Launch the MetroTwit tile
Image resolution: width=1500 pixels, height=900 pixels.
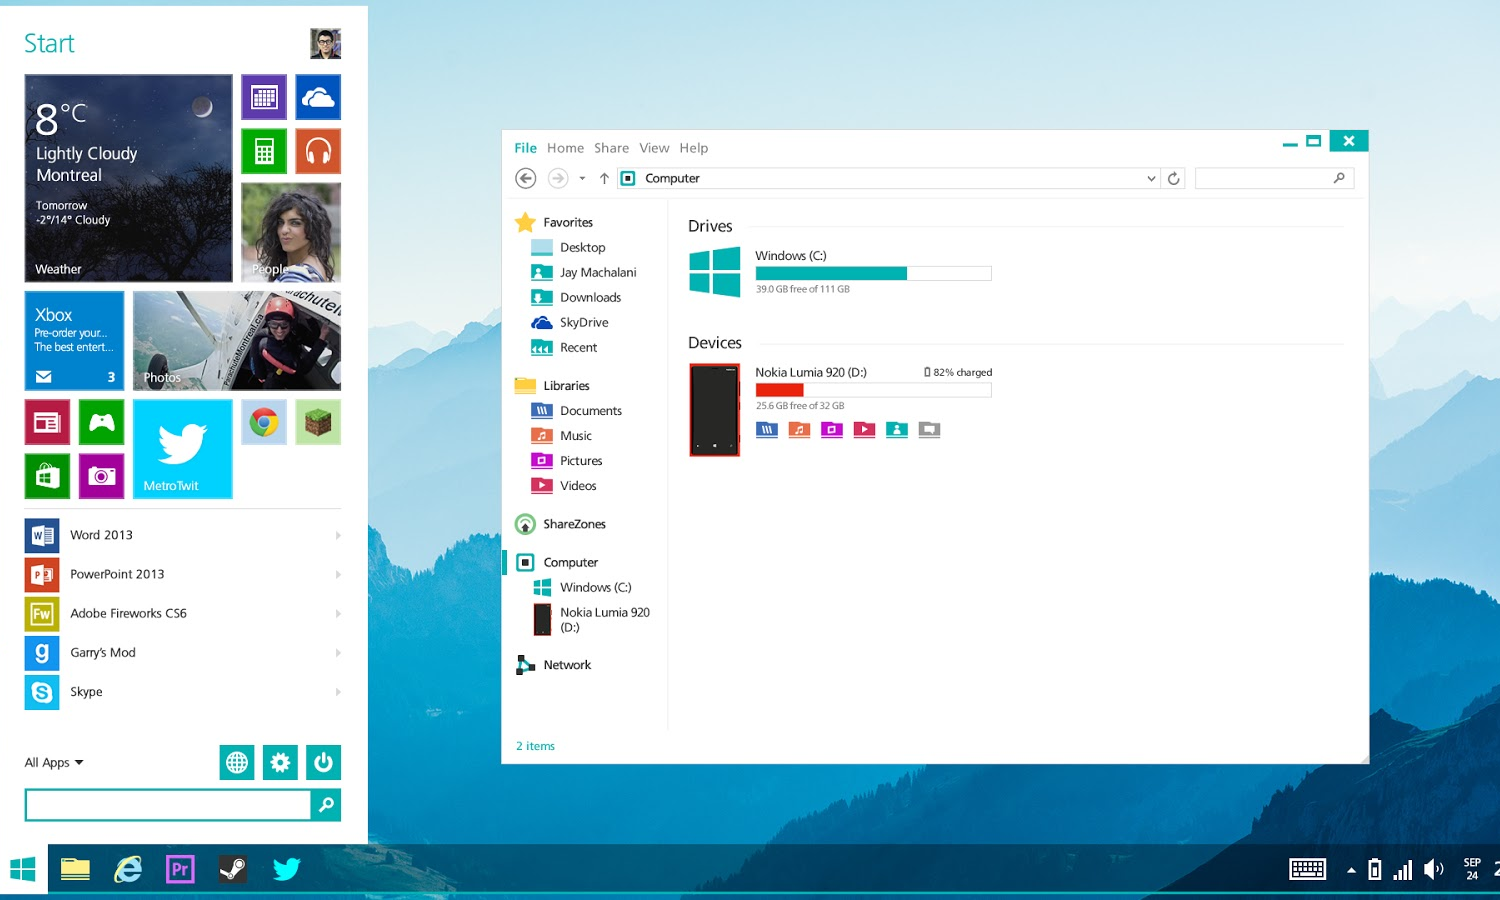(182, 449)
